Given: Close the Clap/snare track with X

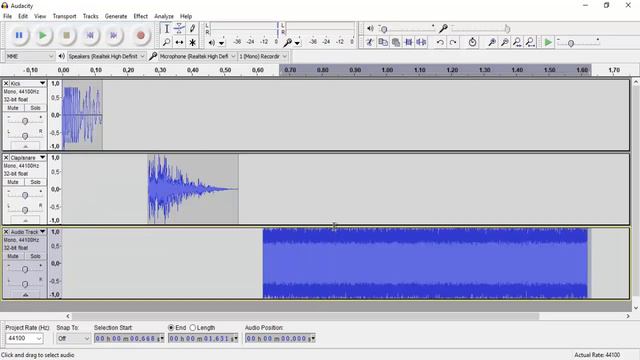Looking at the screenshot, I should click(x=6, y=158).
